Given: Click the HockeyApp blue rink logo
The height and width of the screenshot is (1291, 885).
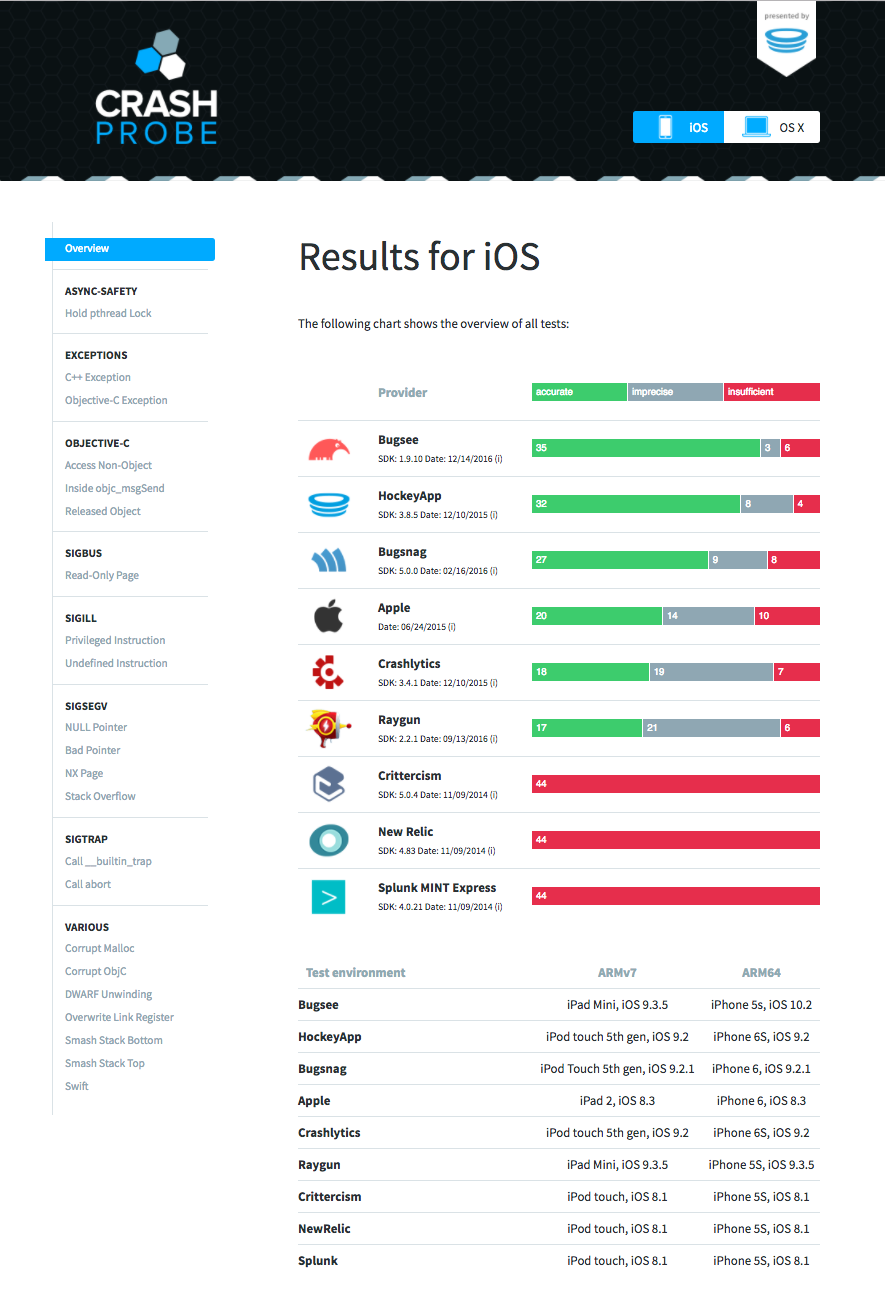Looking at the screenshot, I should (x=329, y=506).
